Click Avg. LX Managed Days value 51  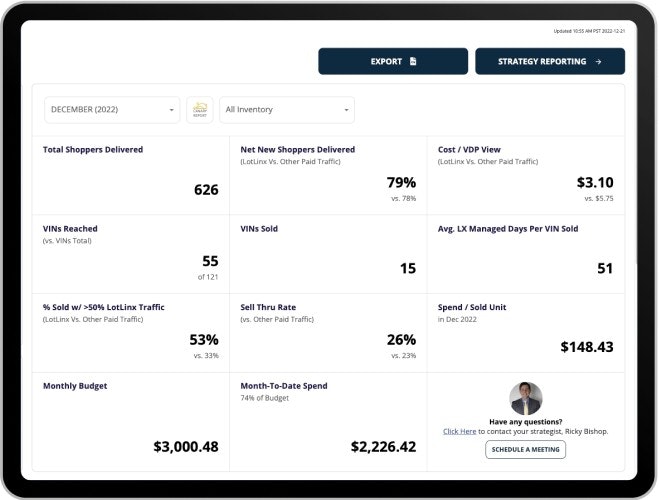coord(605,268)
